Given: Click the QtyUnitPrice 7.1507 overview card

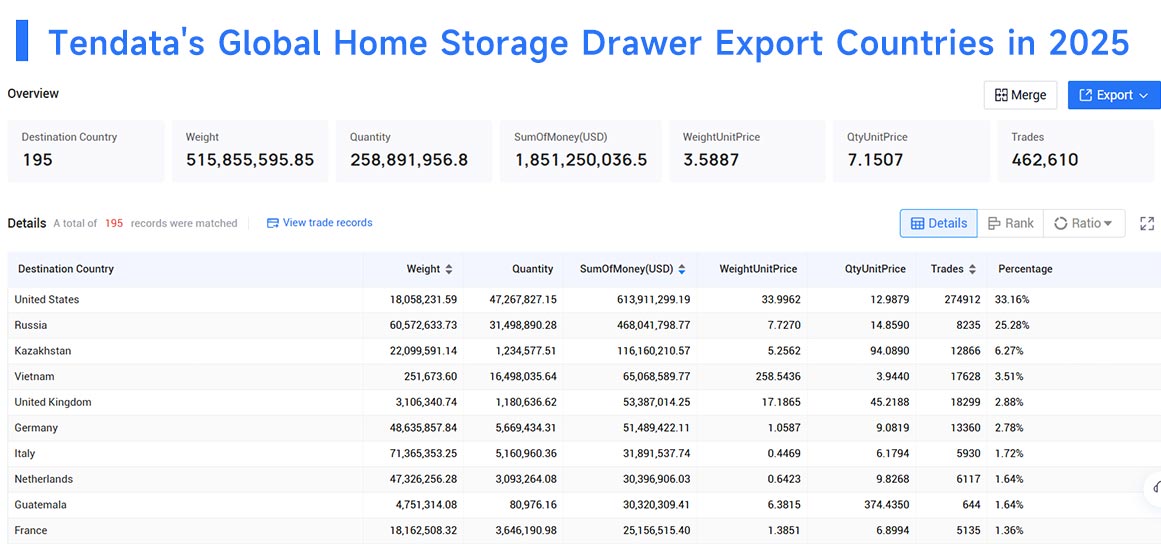Looking at the screenshot, I should click(911, 151).
